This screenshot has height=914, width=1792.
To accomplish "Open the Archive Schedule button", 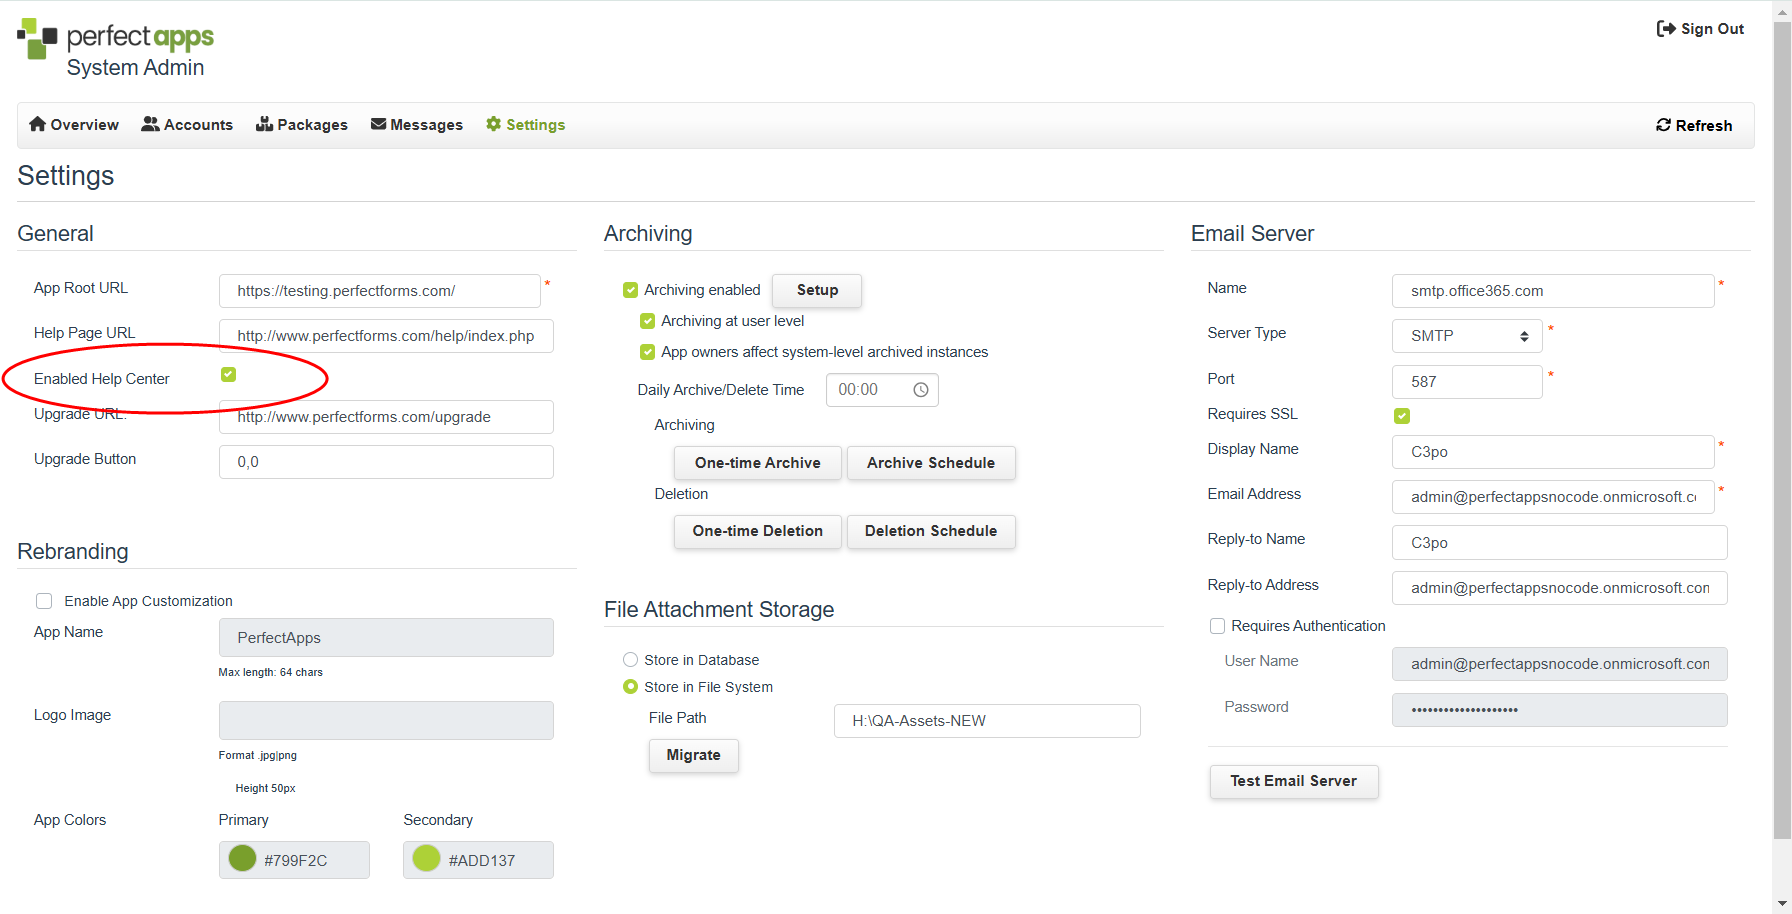I will click(930, 463).
